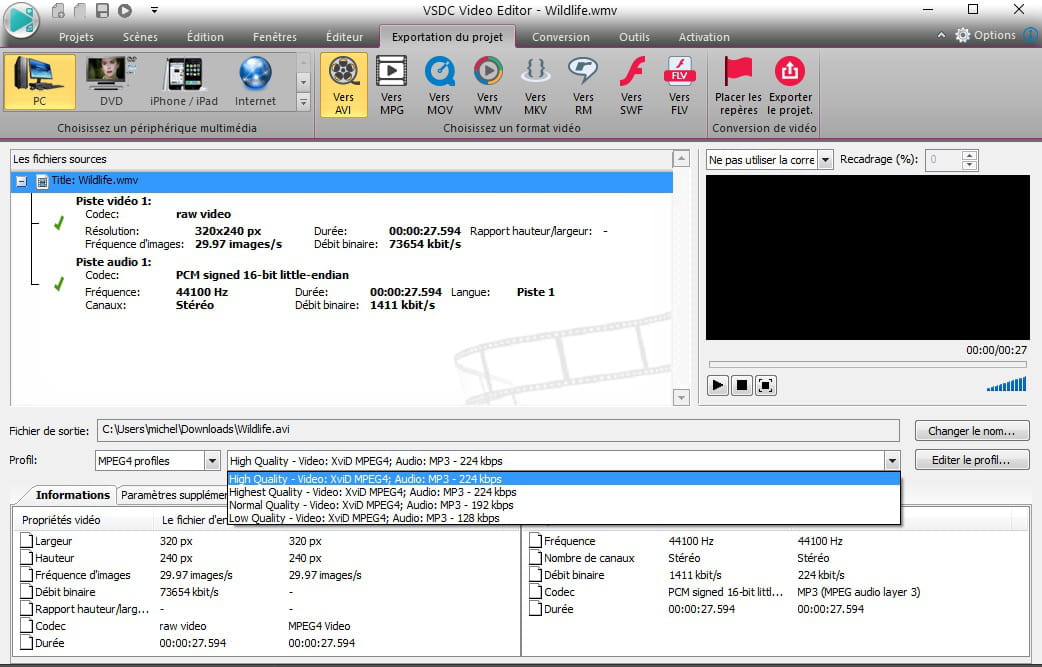Collapse ribbon with caret icon
The image size is (1042, 667).
point(941,35)
